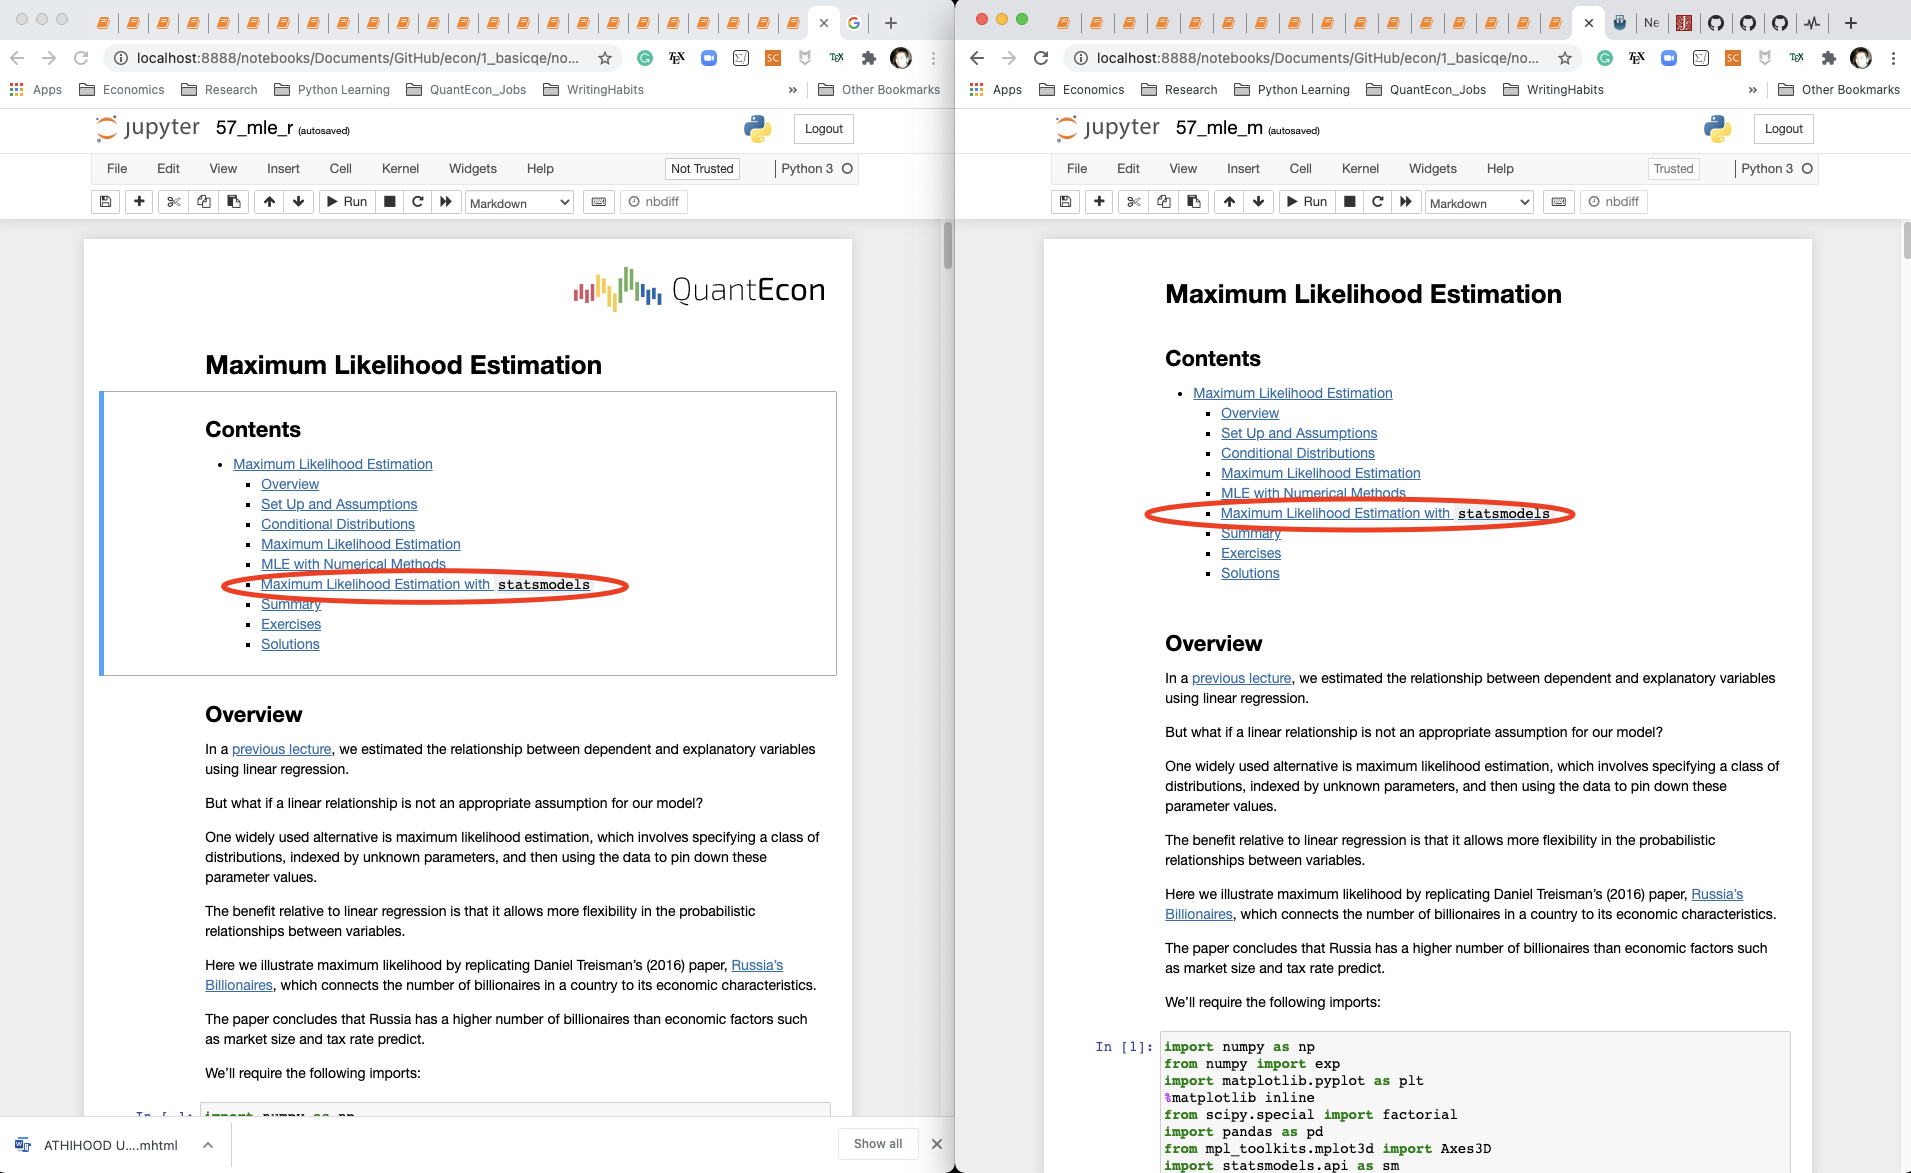Open cell type Markdown dropdown in left window
Screen dimensions: 1911x1173
520,203
